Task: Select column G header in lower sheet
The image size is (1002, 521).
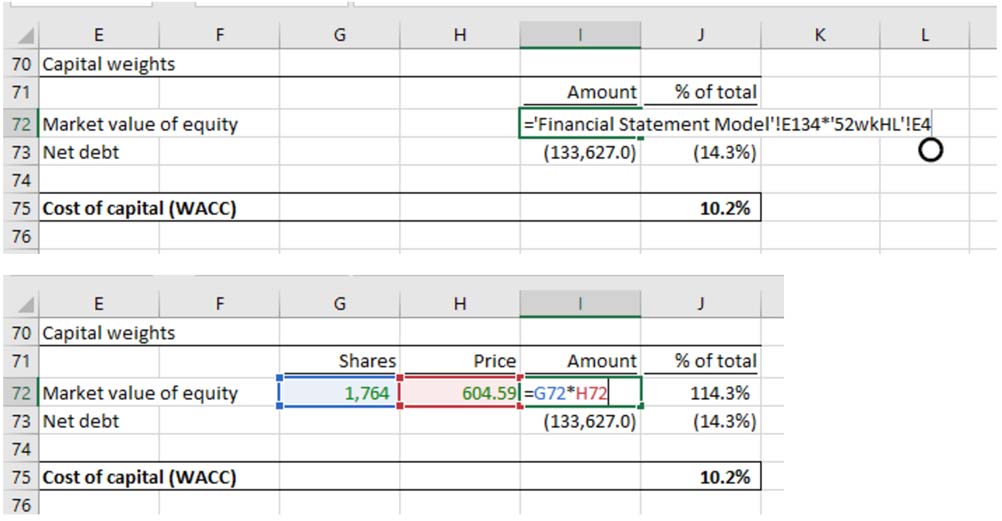Action: click(x=339, y=304)
